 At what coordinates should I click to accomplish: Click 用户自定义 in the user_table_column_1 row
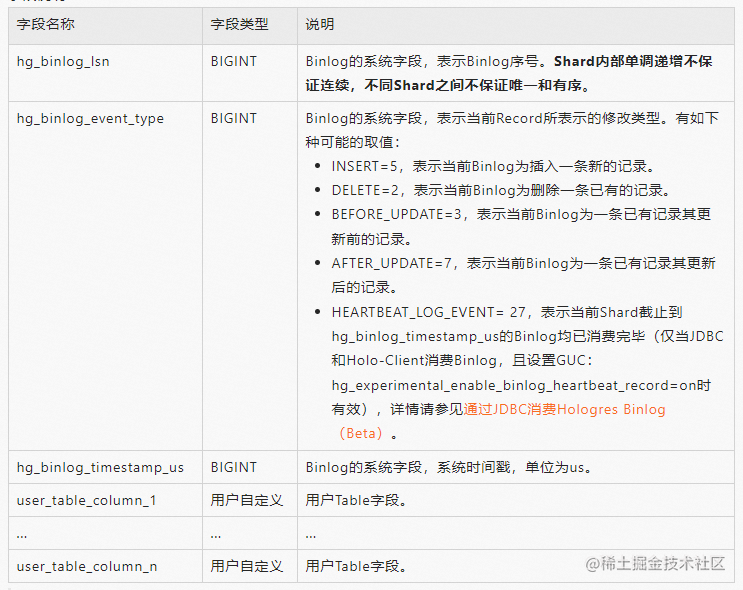(x=246, y=500)
